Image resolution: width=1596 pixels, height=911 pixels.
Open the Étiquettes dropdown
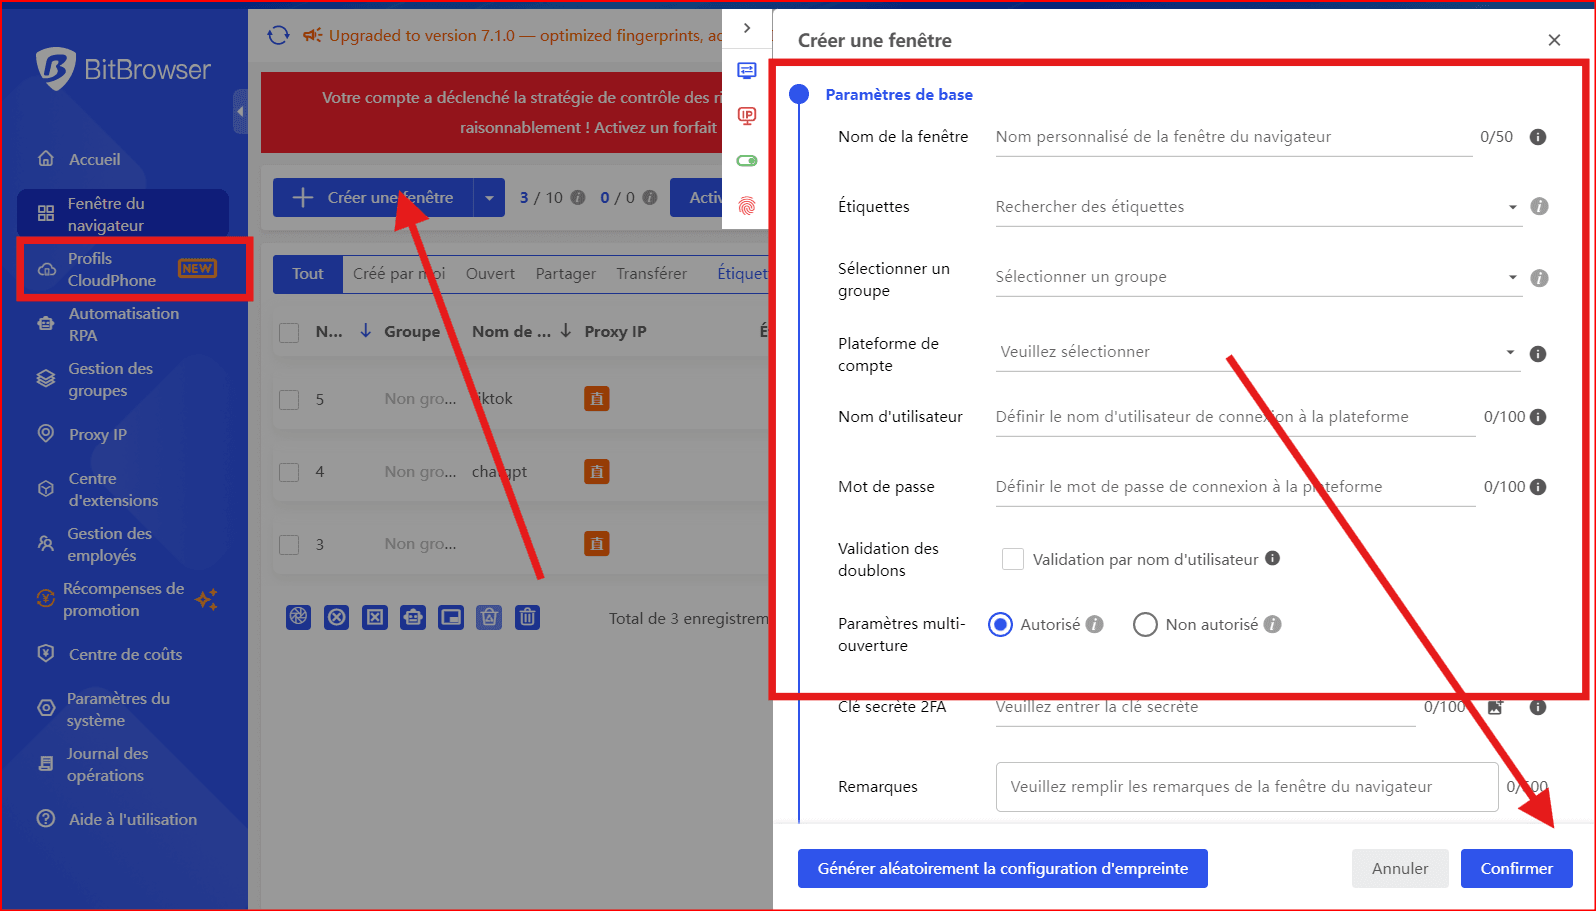[x=1257, y=207]
